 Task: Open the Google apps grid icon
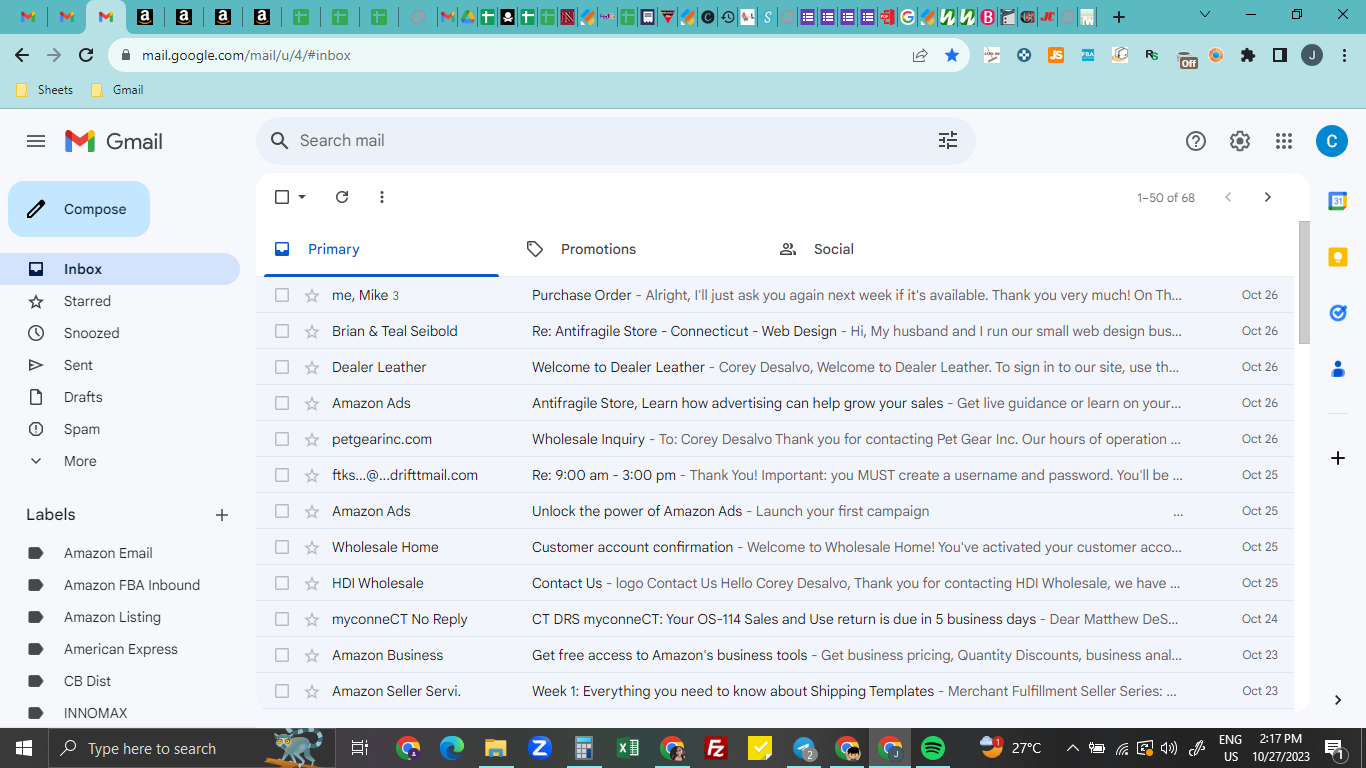click(1284, 141)
